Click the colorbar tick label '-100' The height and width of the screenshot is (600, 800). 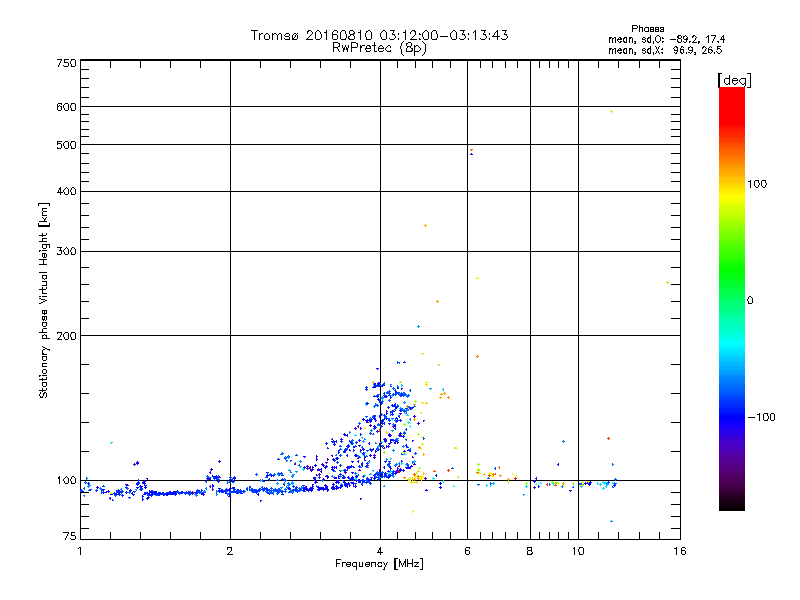coord(761,417)
